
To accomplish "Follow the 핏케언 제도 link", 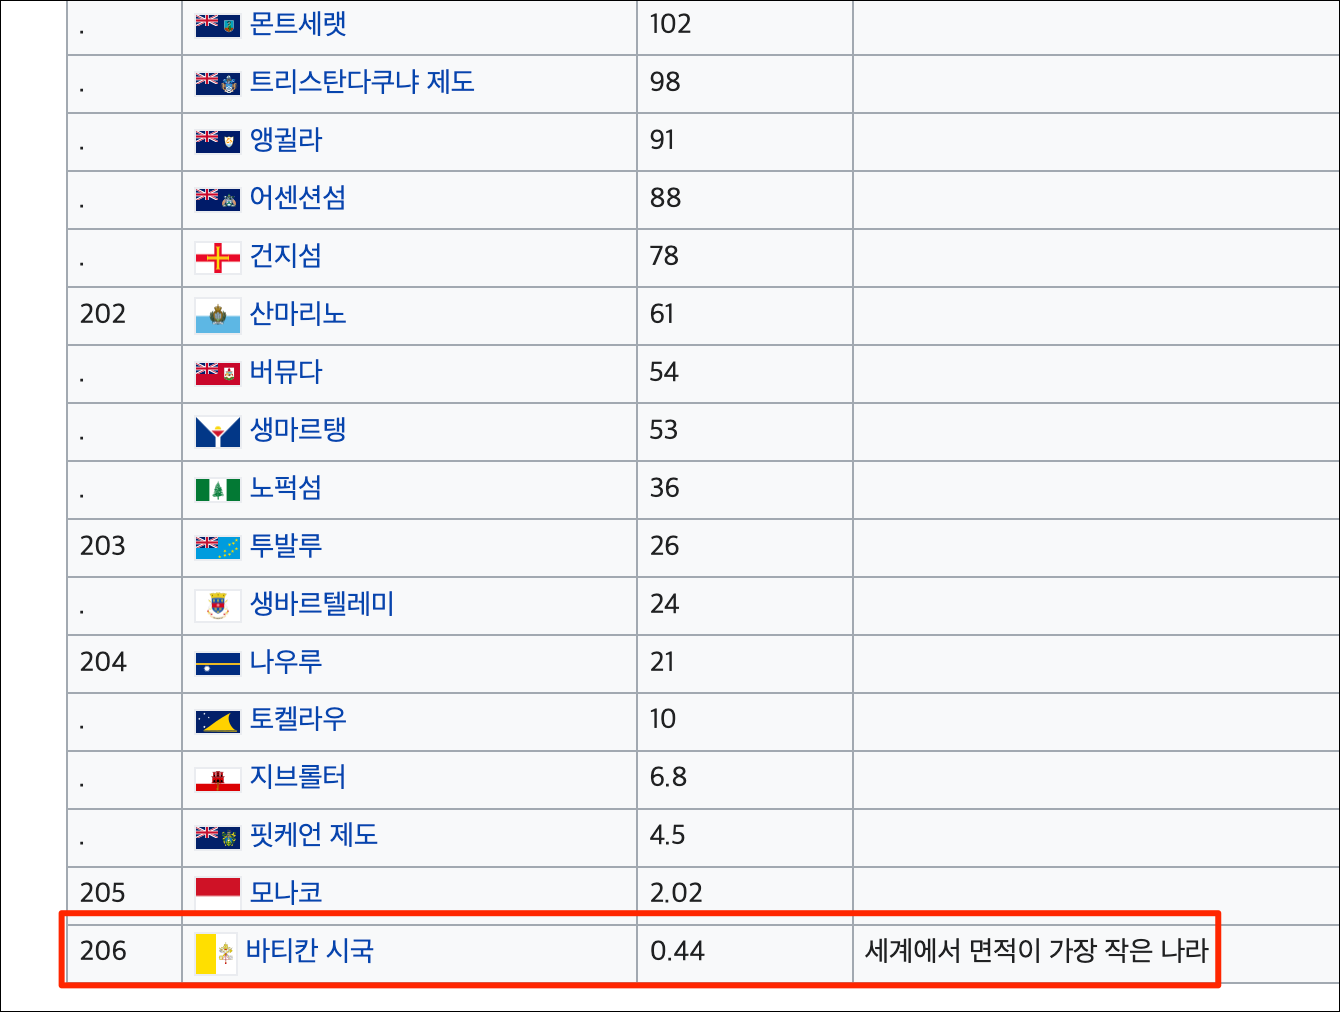I will pyautogui.click(x=314, y=835).
